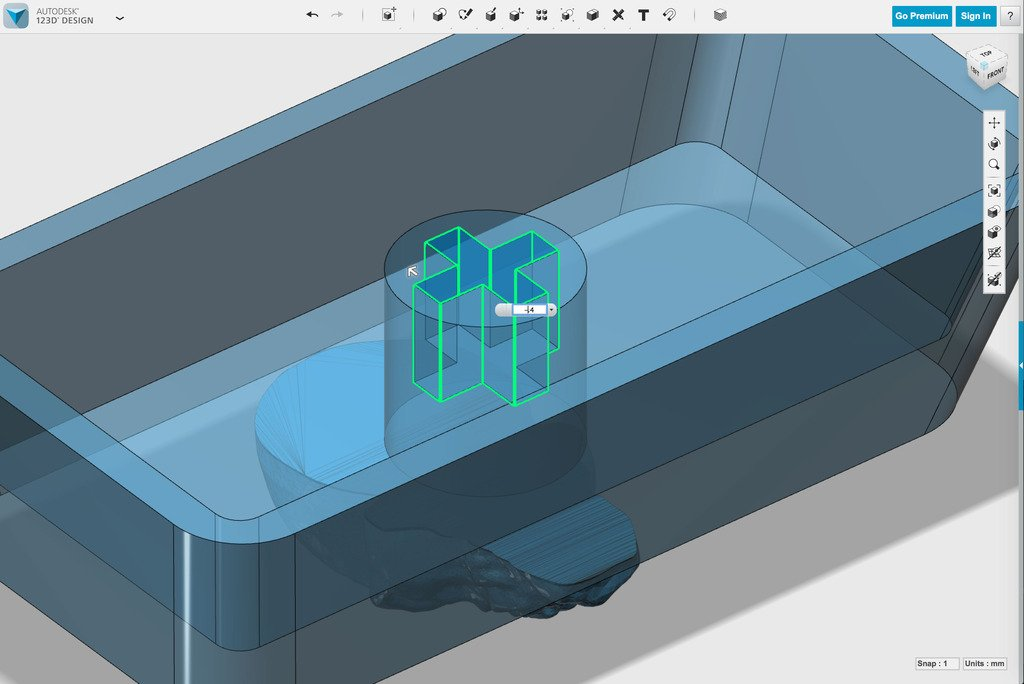Open the Pattern tool
The image size is (1024, 684).
[x=541, y=14]
